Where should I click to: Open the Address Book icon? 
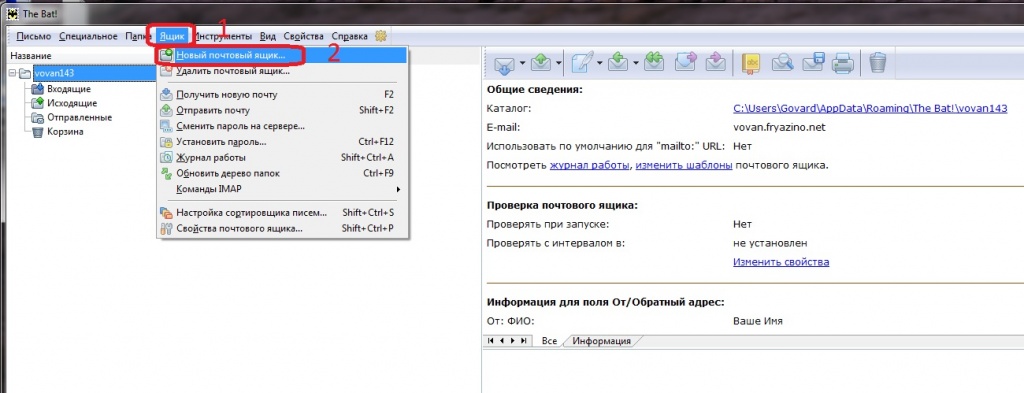[x=752, y=63]
